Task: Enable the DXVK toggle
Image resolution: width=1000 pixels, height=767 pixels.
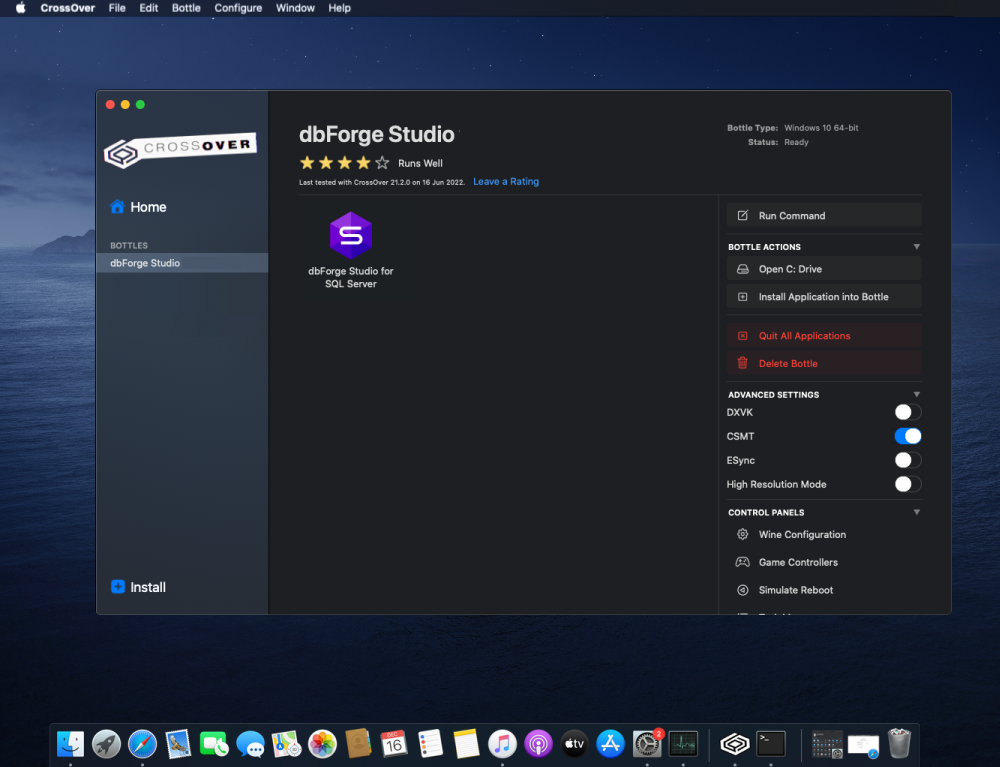Action: [907, 412]
